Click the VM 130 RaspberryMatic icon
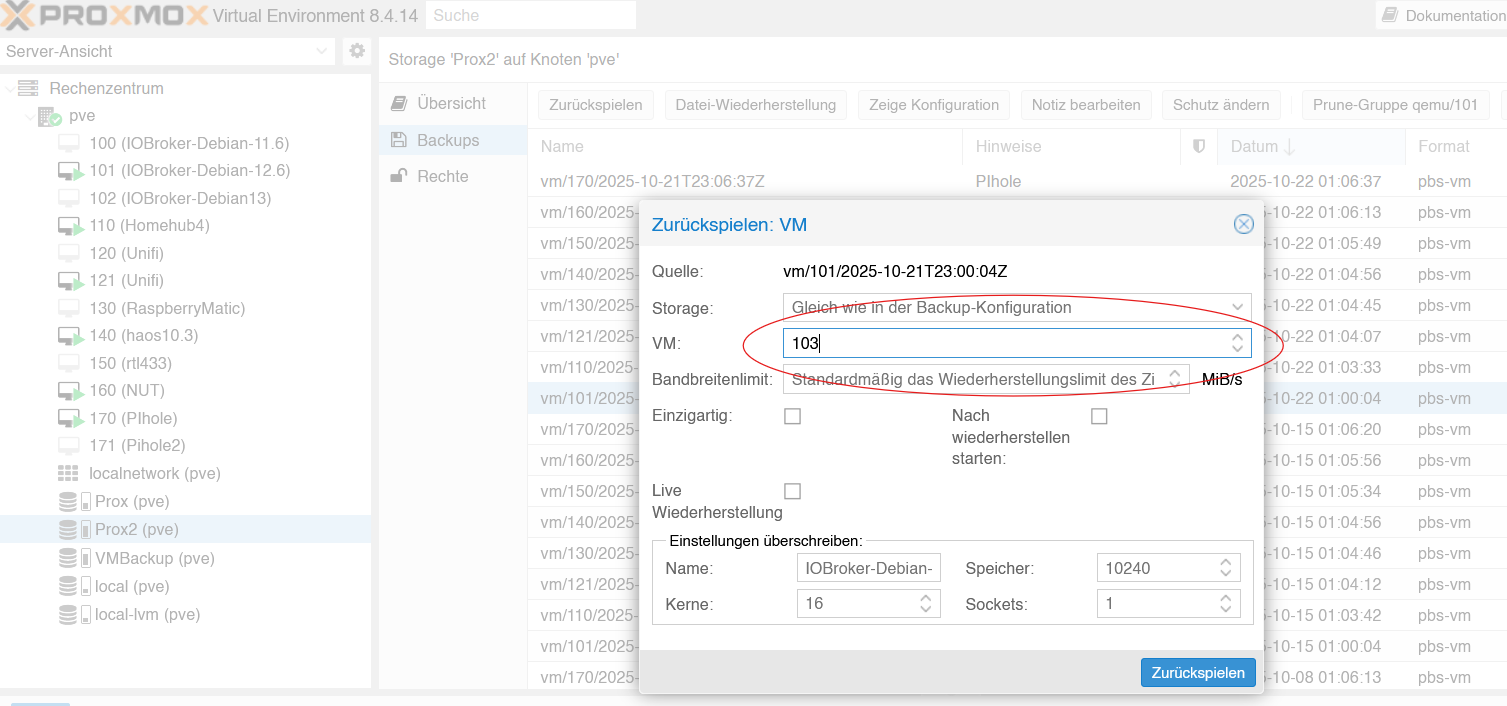This screenshot has height=706, width=1507. click(x=69, y=308)
